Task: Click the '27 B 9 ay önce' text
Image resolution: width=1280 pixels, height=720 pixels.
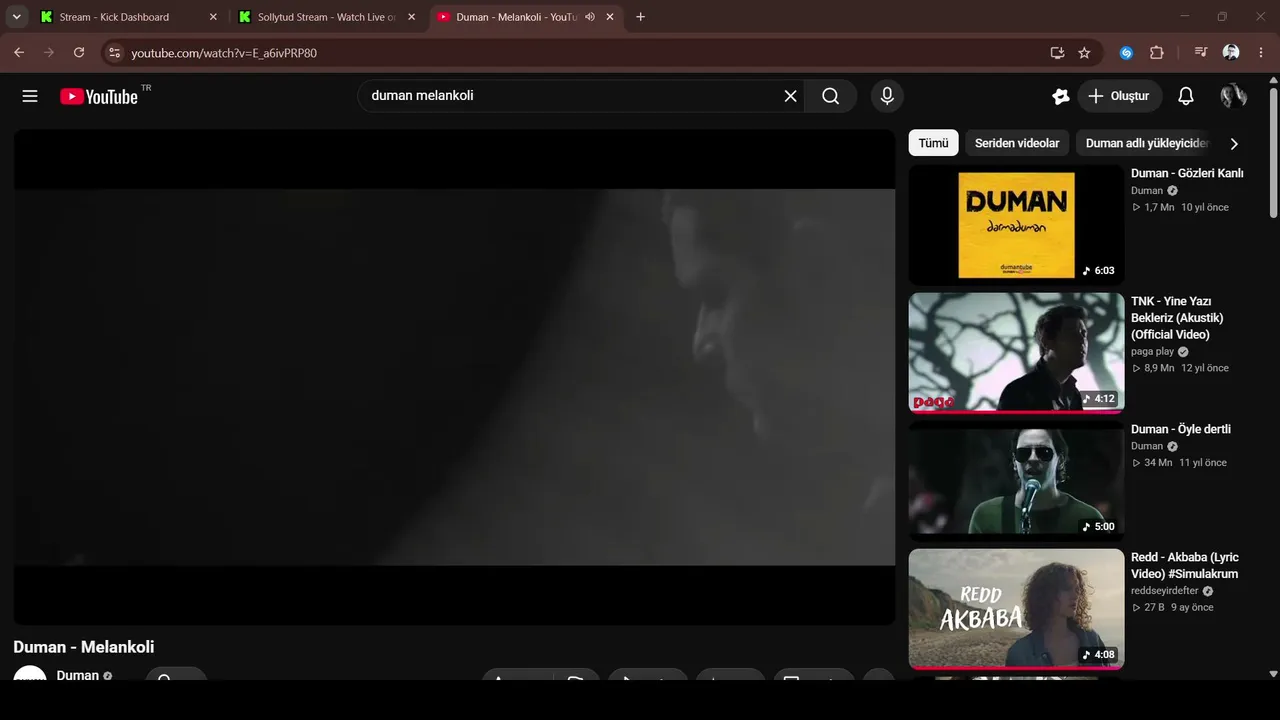Action: point(1172,607)
